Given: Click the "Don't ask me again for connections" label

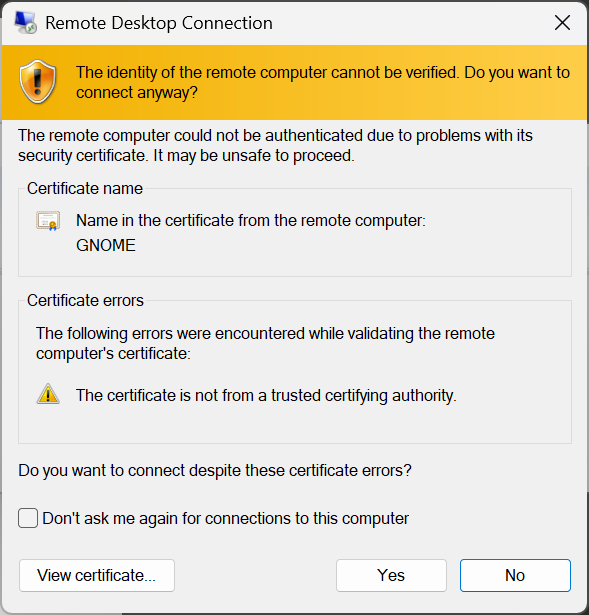Looking at the screenshot, I should [x=225, y=519].
